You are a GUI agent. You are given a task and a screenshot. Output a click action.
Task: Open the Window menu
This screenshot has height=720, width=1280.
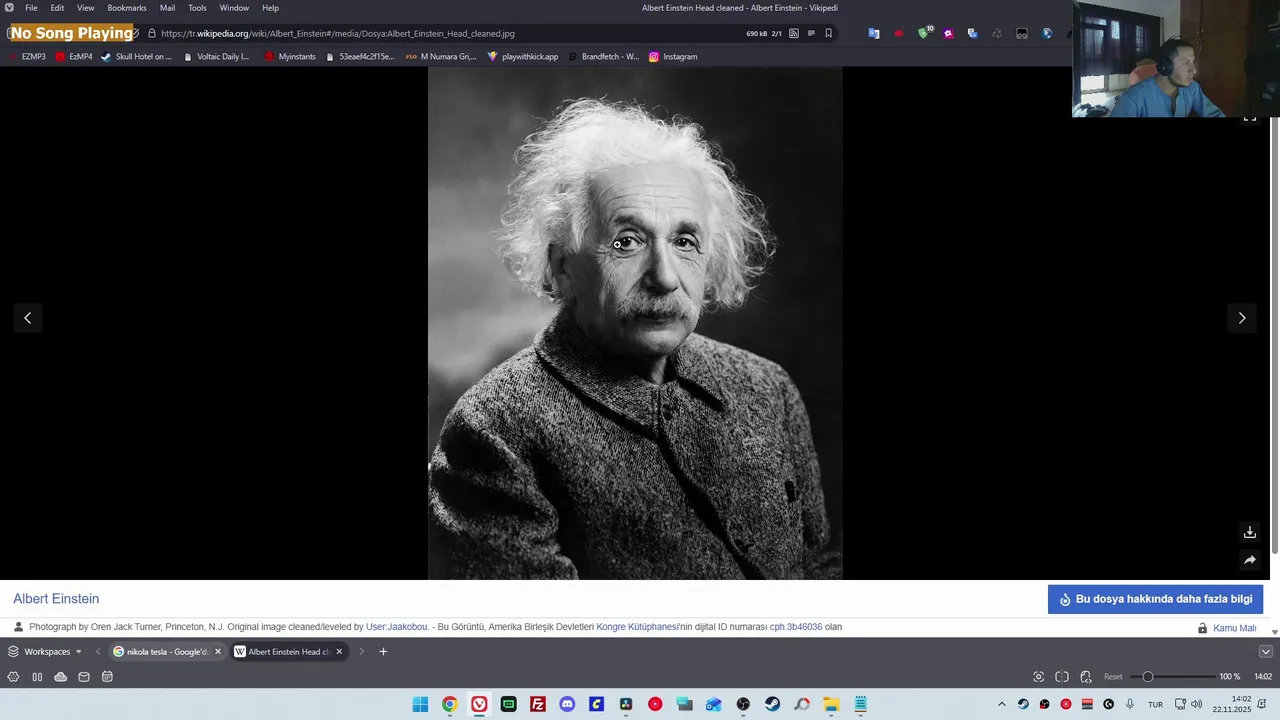tap(235, 8)
